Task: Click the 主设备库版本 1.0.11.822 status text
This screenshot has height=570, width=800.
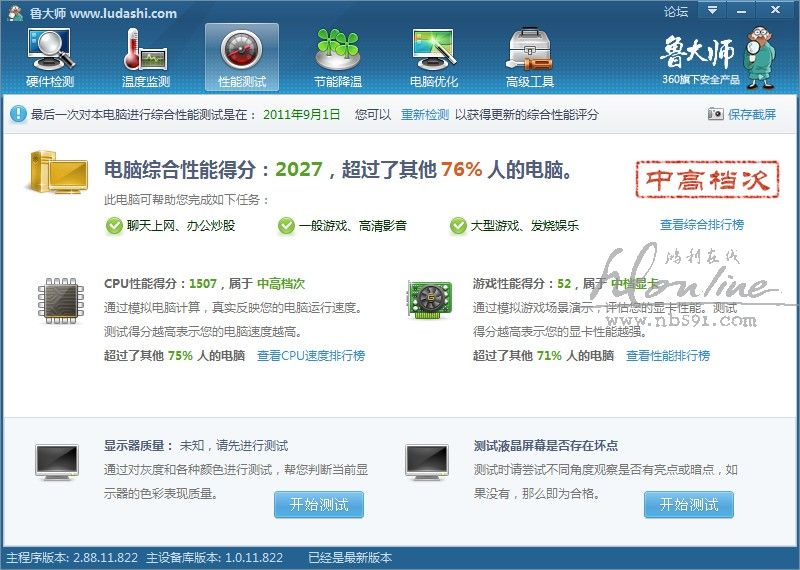Action: [214, 558]
